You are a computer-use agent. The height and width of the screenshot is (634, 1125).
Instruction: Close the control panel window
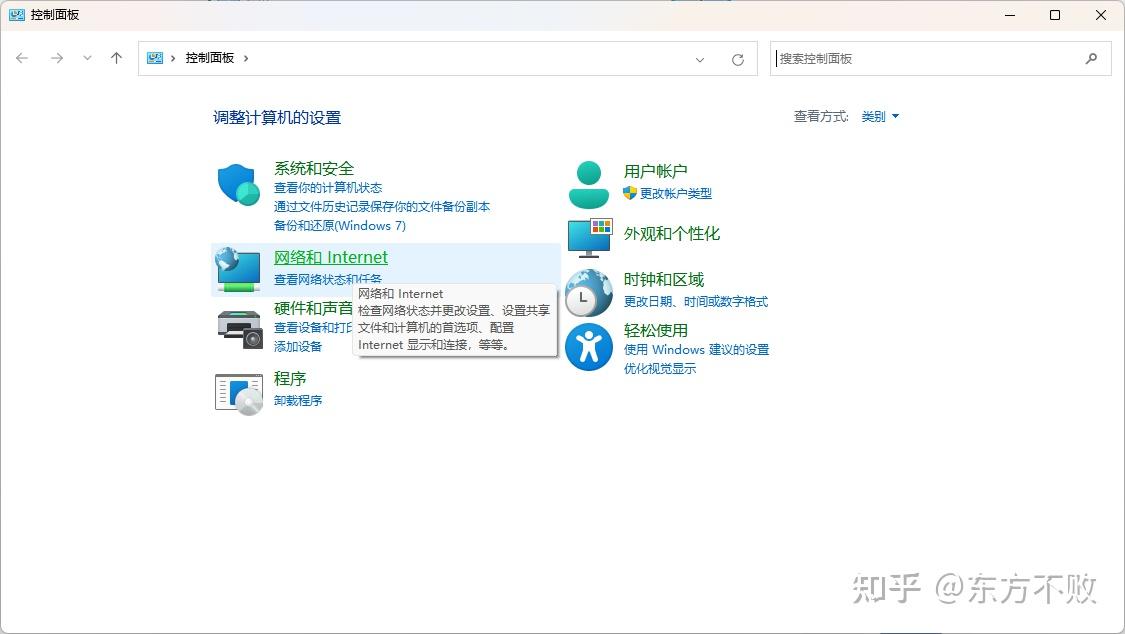[x=1101, y=15]
